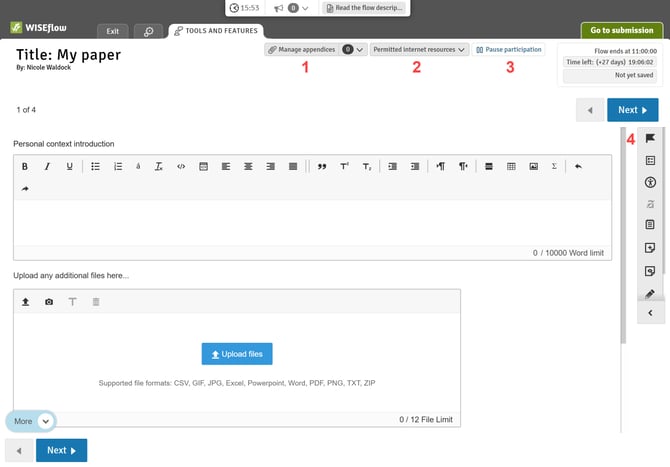Align text to the right

click(x=270, y=167)
